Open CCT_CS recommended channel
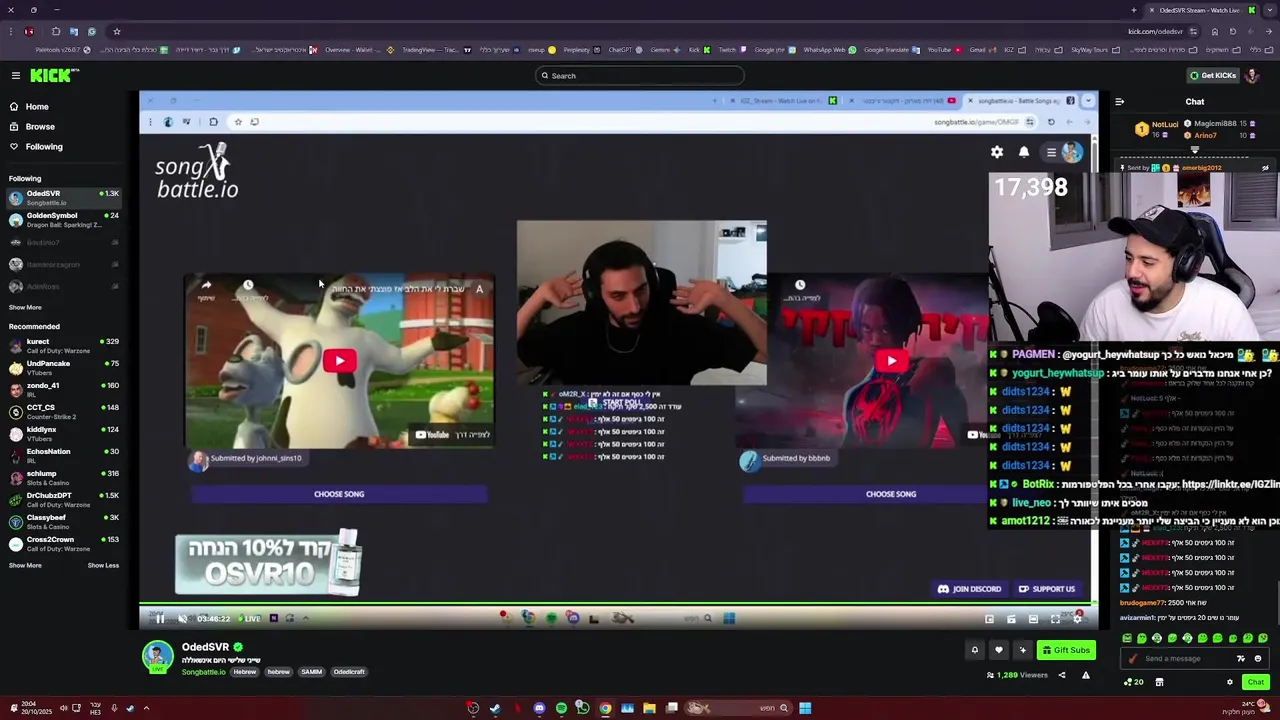 [x=64, y=411]
